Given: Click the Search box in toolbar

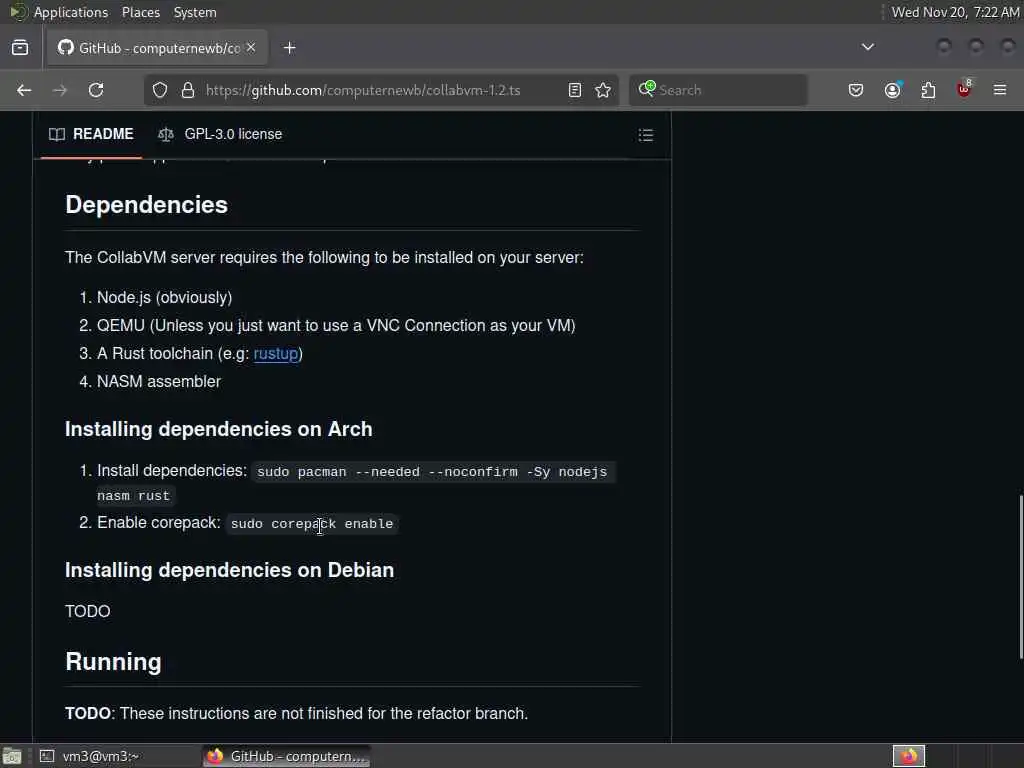Looking at the screenshot, I should (x=718, y=90).
